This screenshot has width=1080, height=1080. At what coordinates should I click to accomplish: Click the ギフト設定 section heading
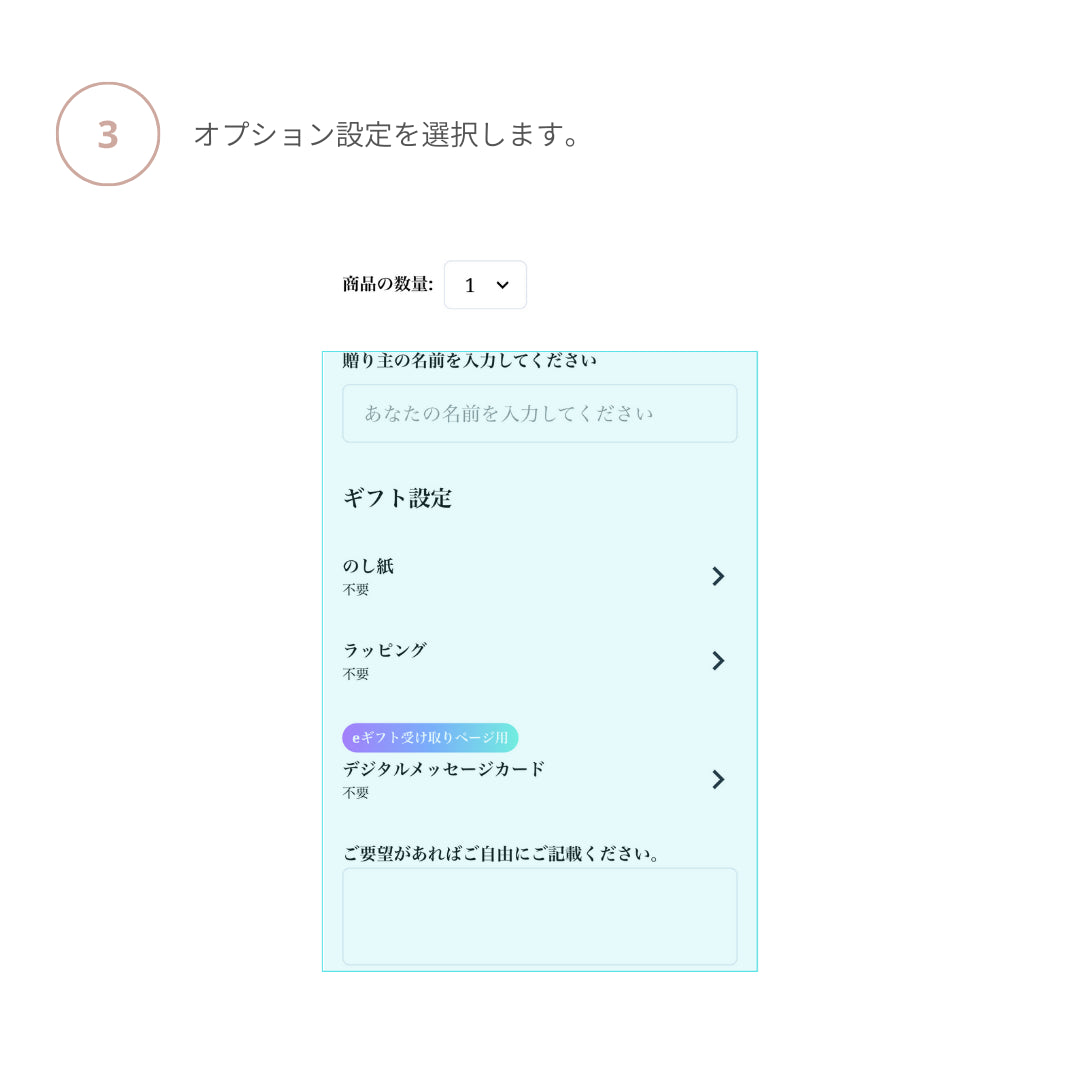(397, 498)
